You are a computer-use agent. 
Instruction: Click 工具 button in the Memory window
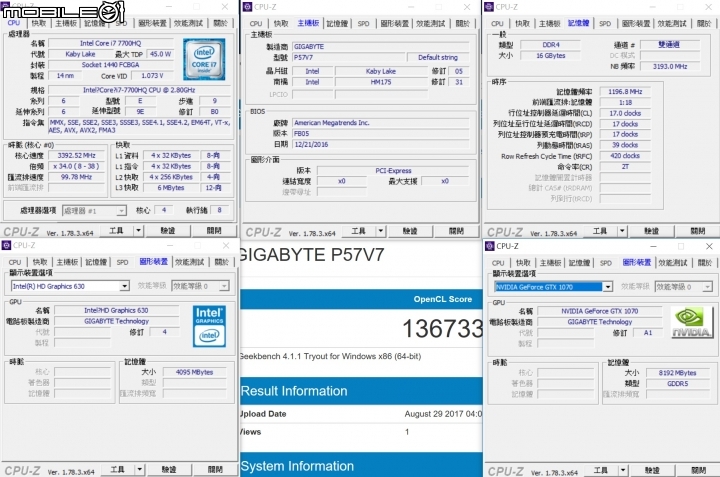pos(600,231)
